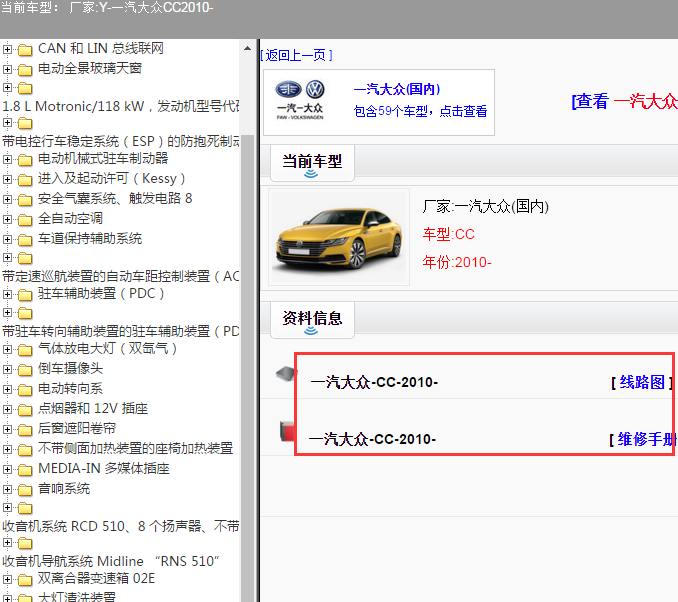
Task: Click the 年份:2010- text
Action: pos(457,262)
